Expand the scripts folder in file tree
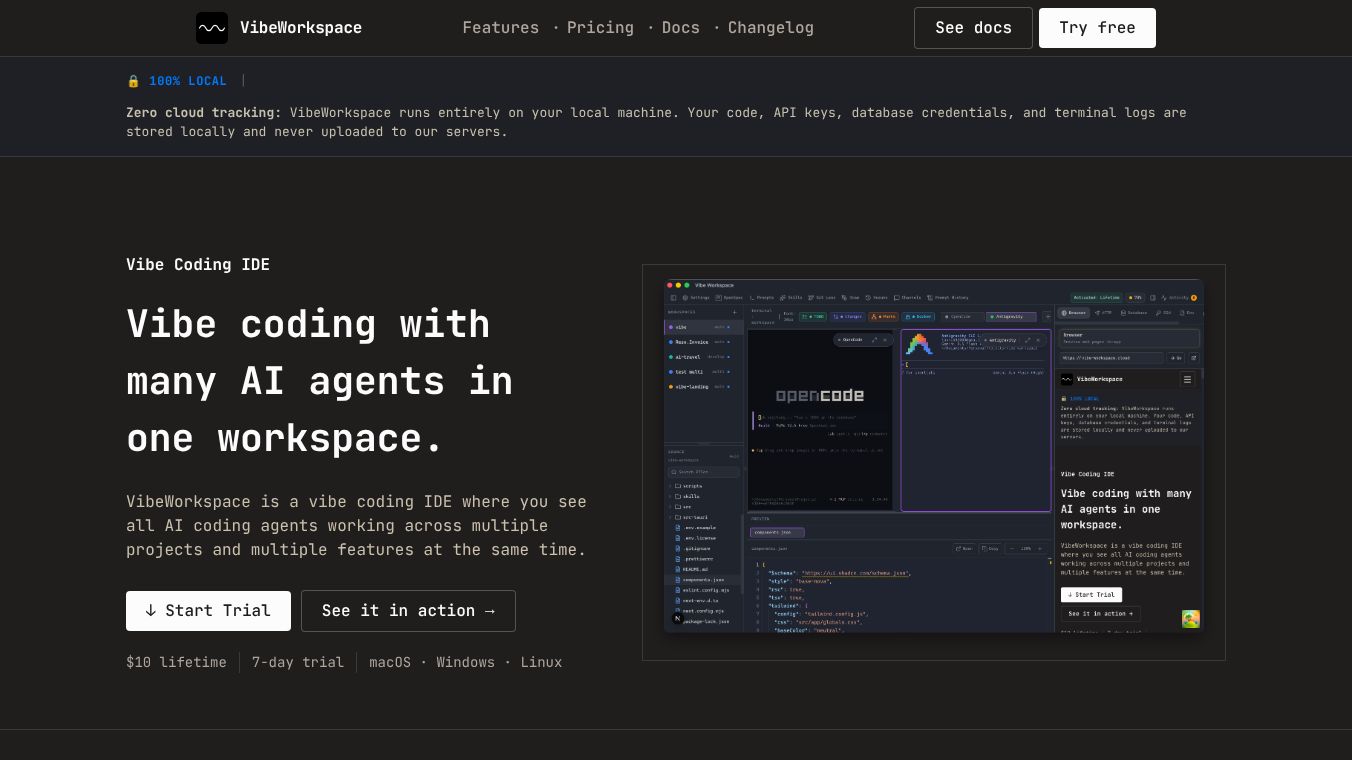The height and width of the screenshot is (760, 1352). [686, 486]
